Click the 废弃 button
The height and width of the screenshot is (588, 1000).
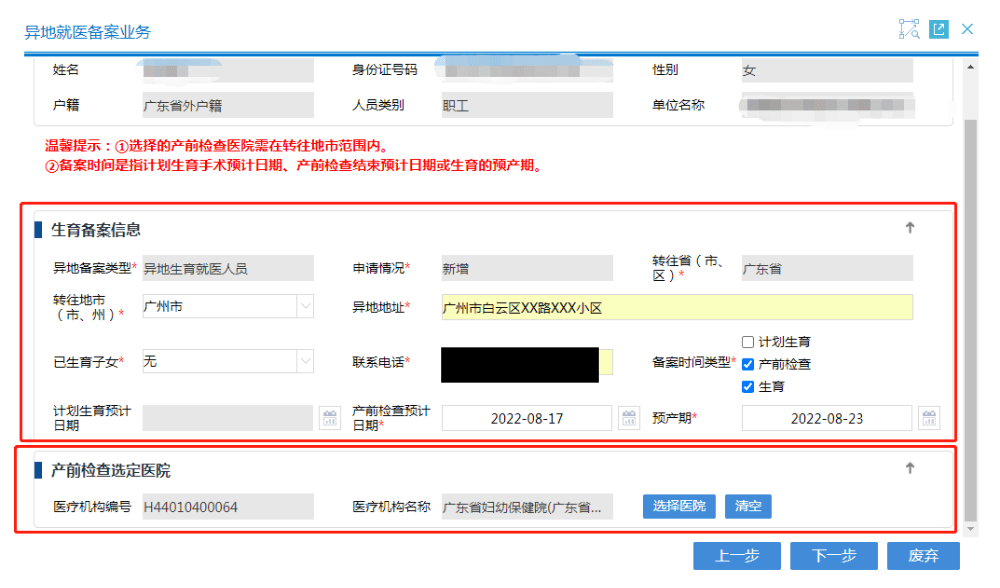click(x=923, y=556)
